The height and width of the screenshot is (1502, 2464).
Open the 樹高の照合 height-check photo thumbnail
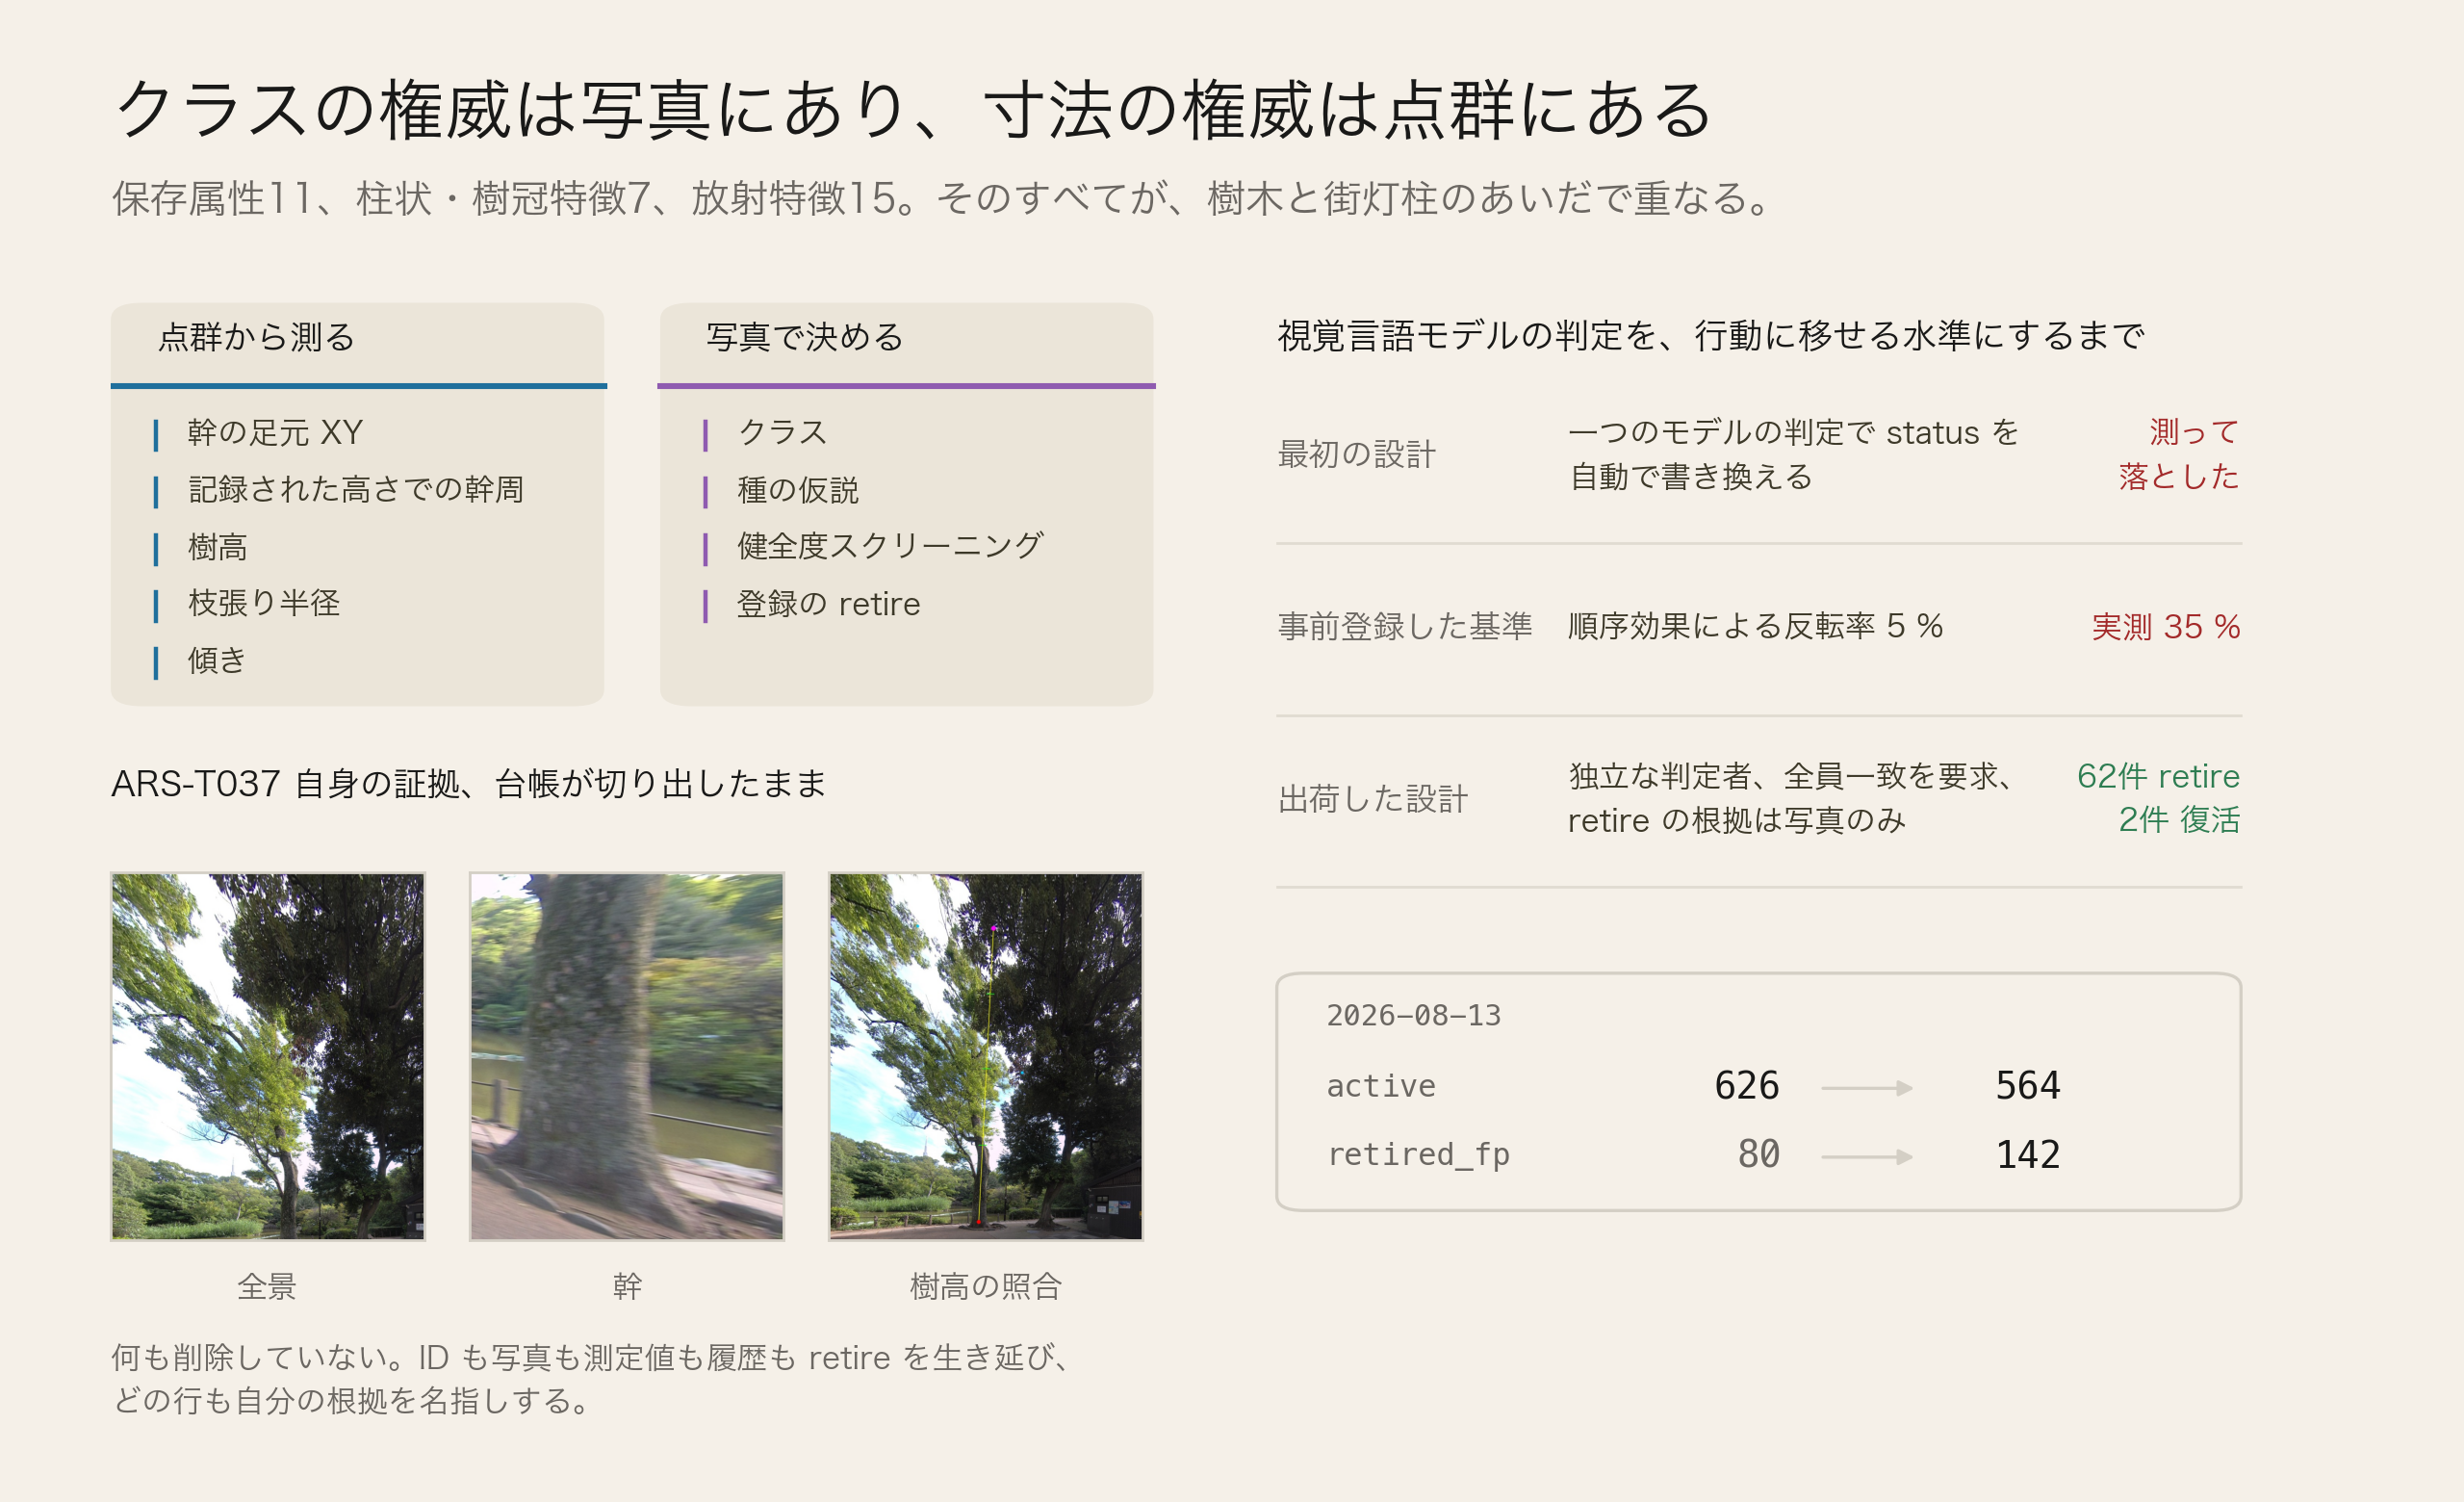click(985, 1056)
